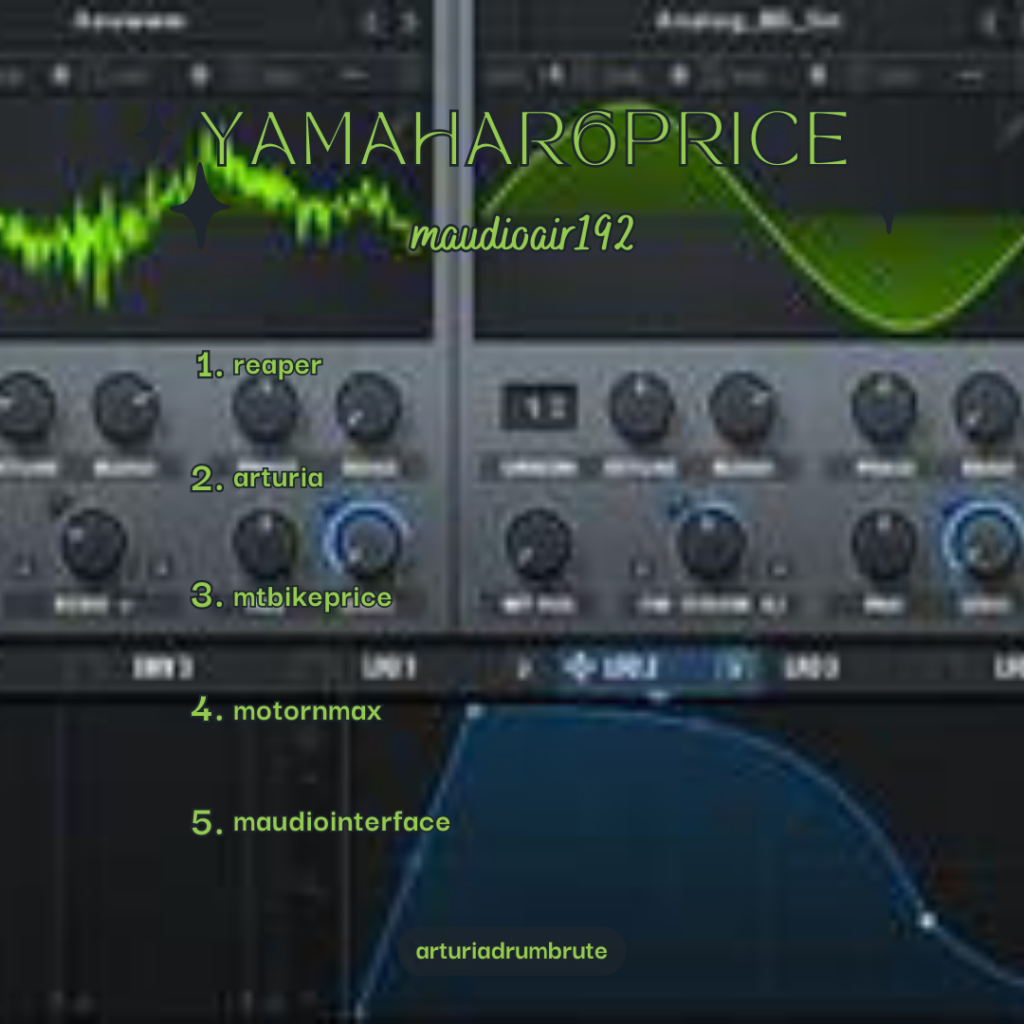Image resolution: width=1024 pixels, height=1024 pixels.
Task: Click the WT POS knob in right oscillator
Action: pyautogui.click(x=539, y=545)
